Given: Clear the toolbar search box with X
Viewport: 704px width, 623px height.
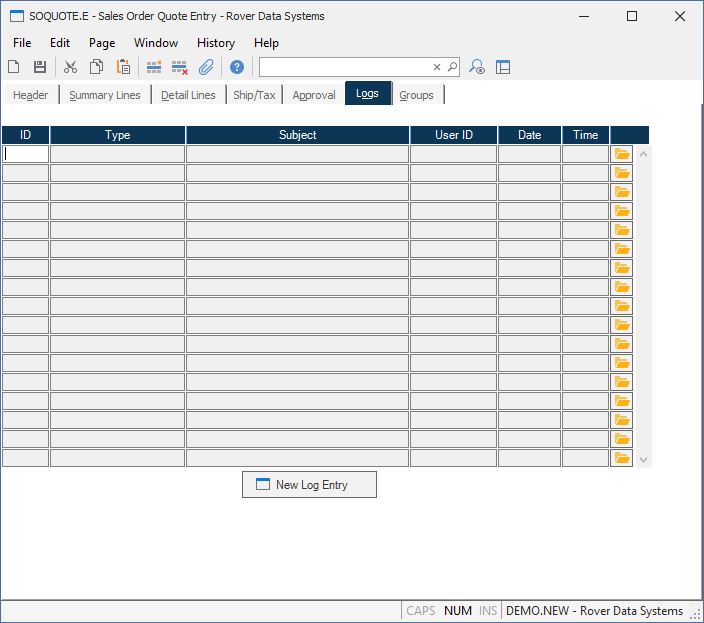Looking at the screenshot, I should pos(436,67).
